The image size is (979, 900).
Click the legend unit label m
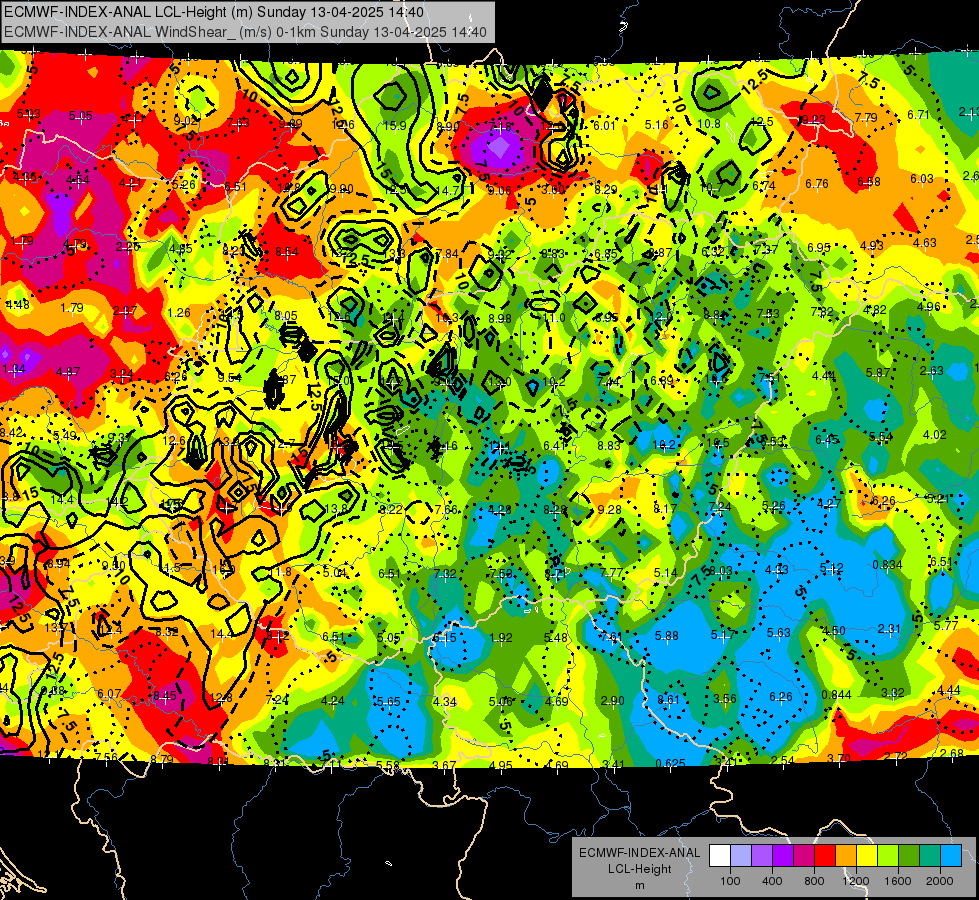(x=639, y=885)
